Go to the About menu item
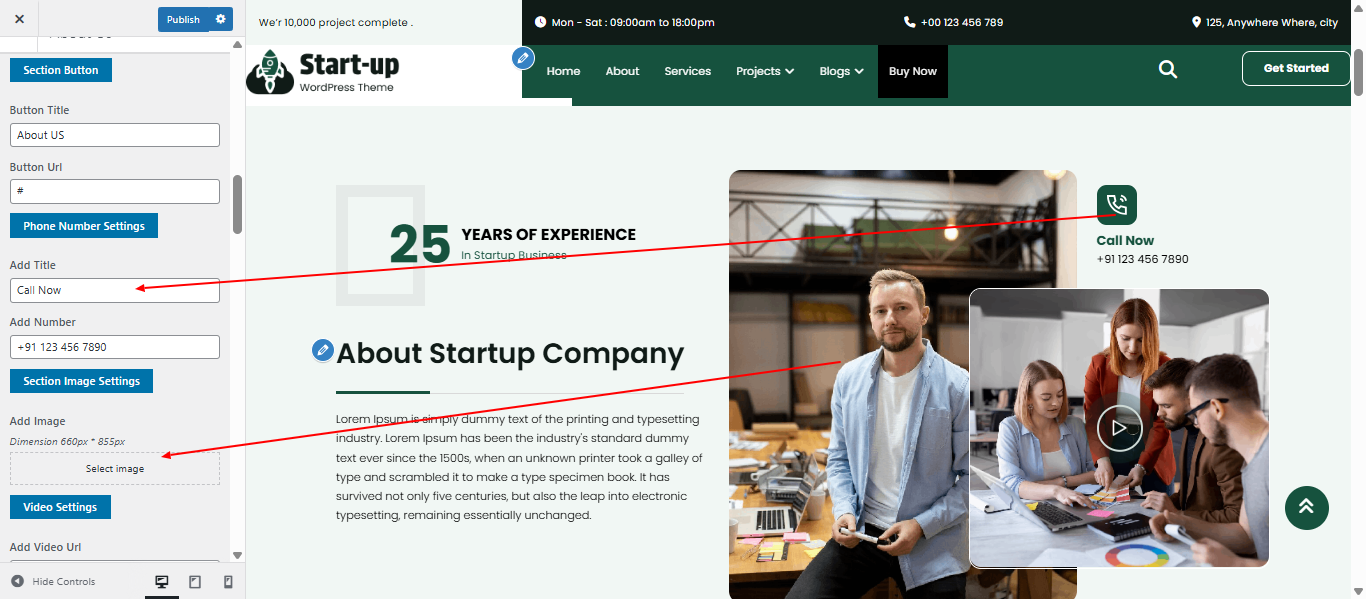Screen dimensions: 1366x599 coord(622,71)
